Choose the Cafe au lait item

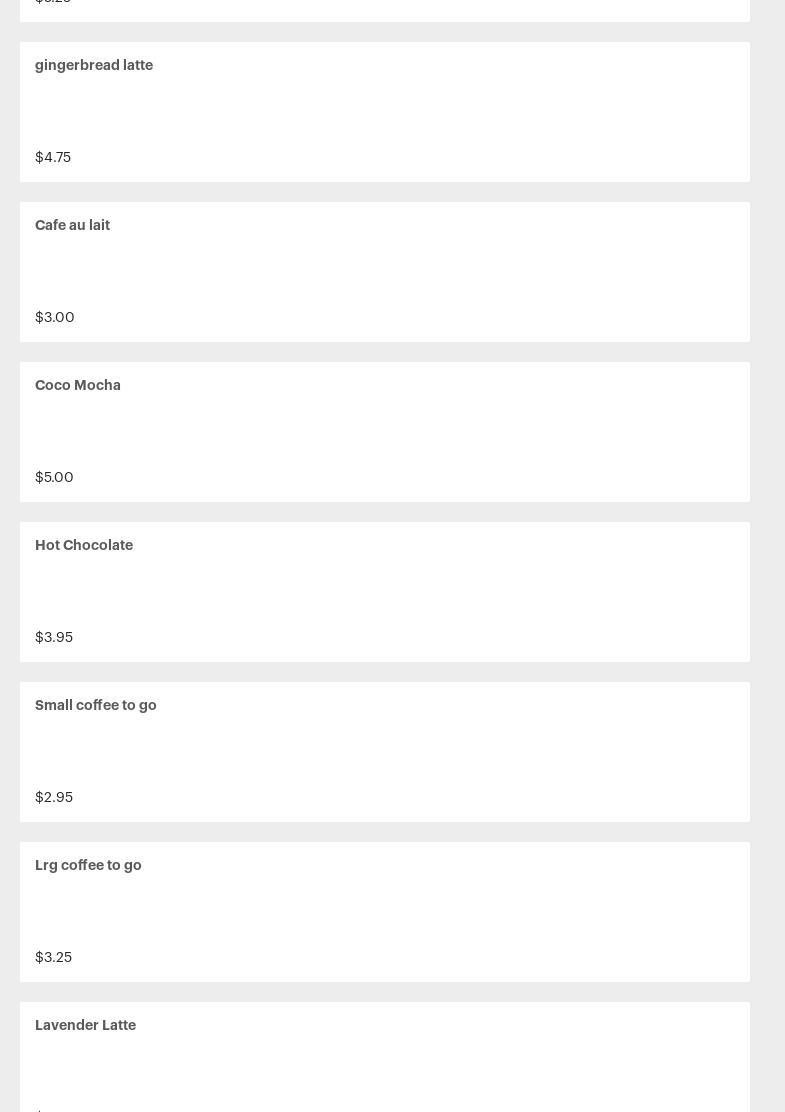[72, 225]
